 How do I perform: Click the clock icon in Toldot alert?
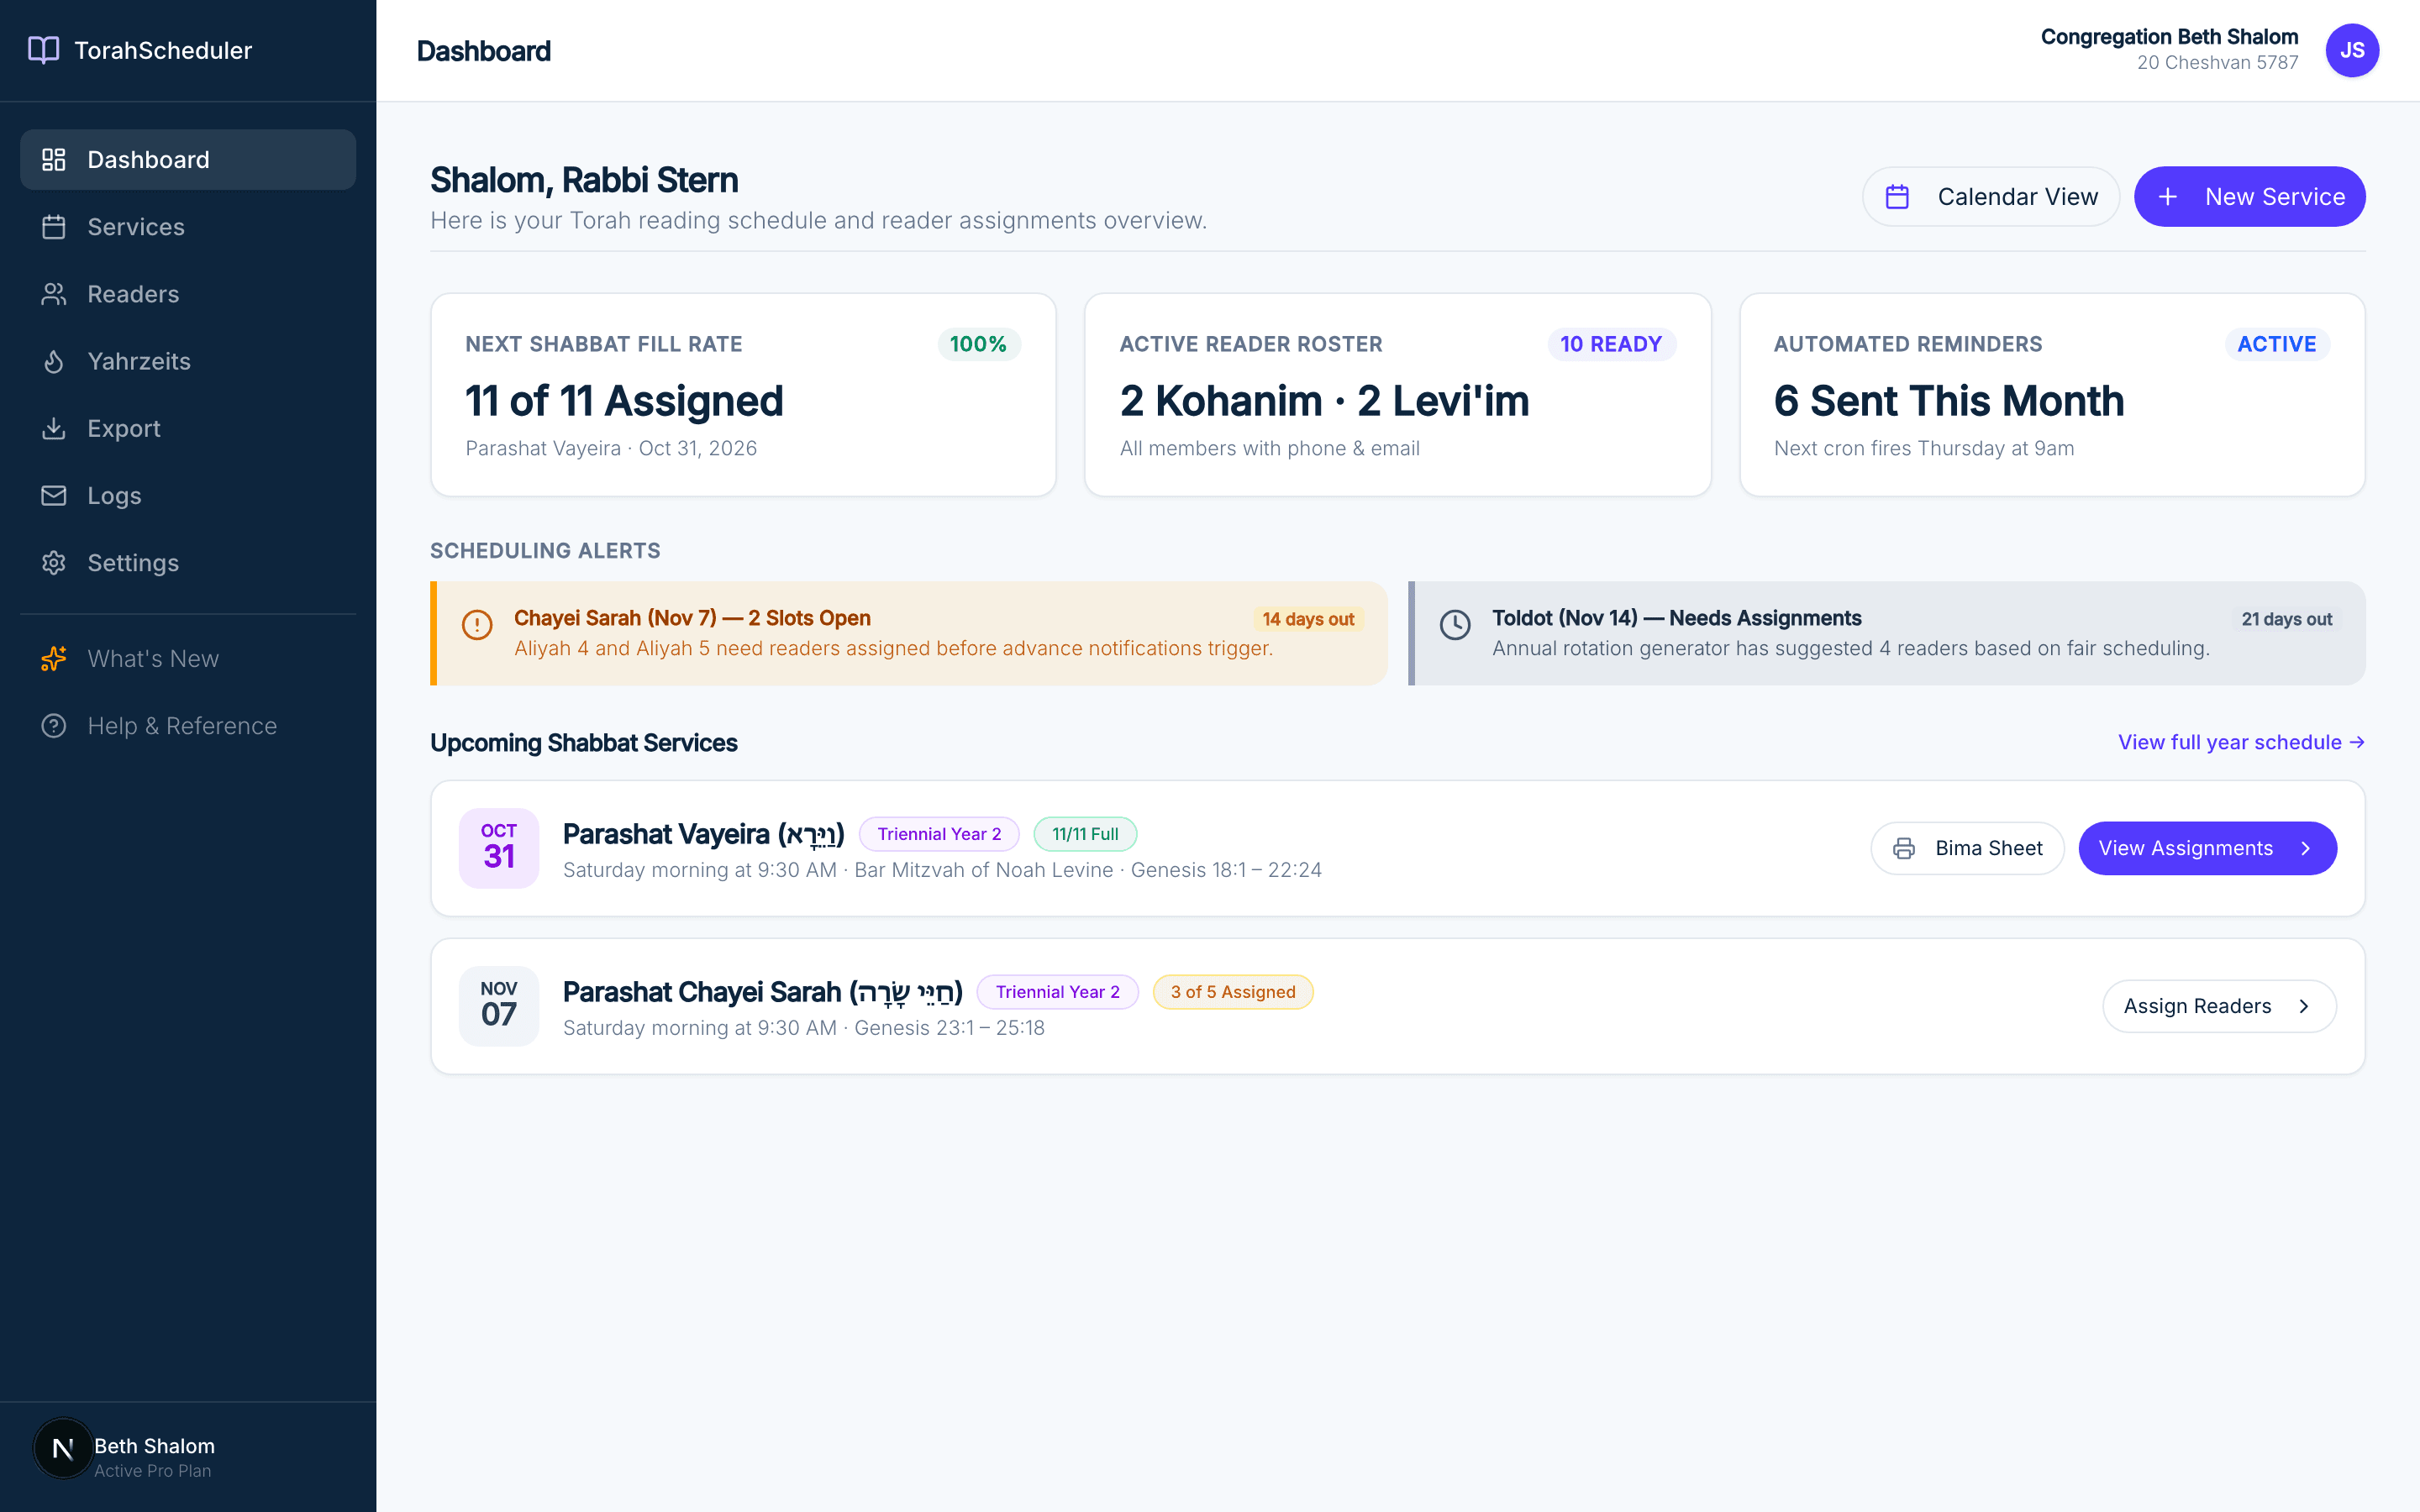pos(1455,625)
